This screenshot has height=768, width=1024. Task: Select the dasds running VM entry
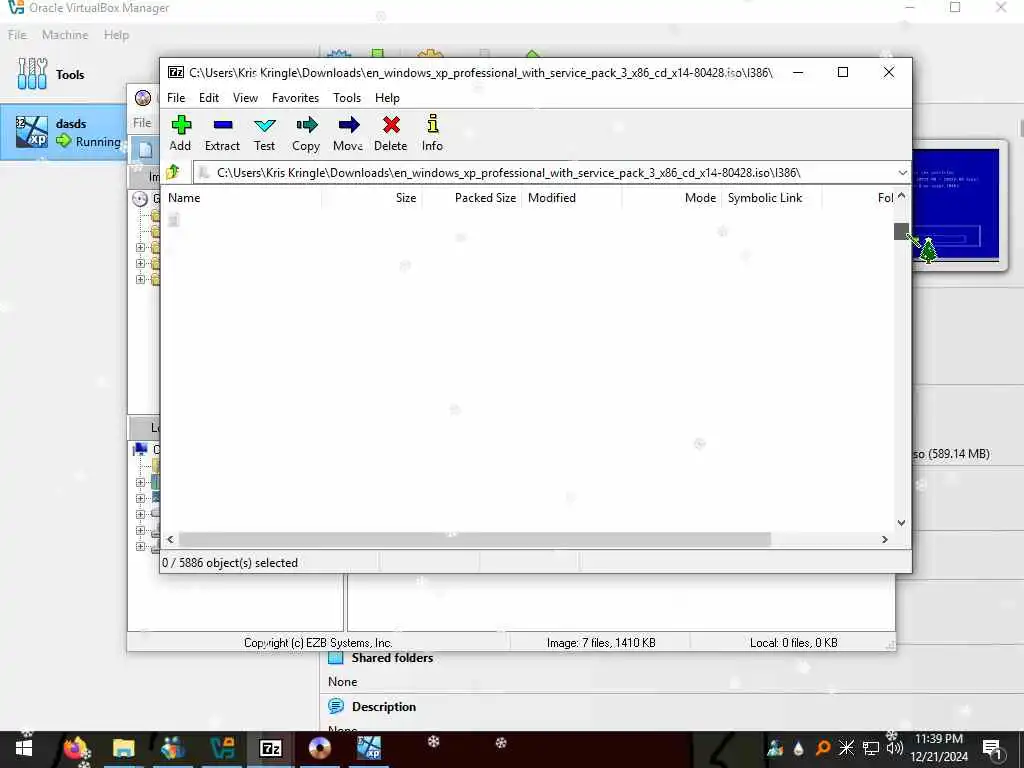point(65,133)
